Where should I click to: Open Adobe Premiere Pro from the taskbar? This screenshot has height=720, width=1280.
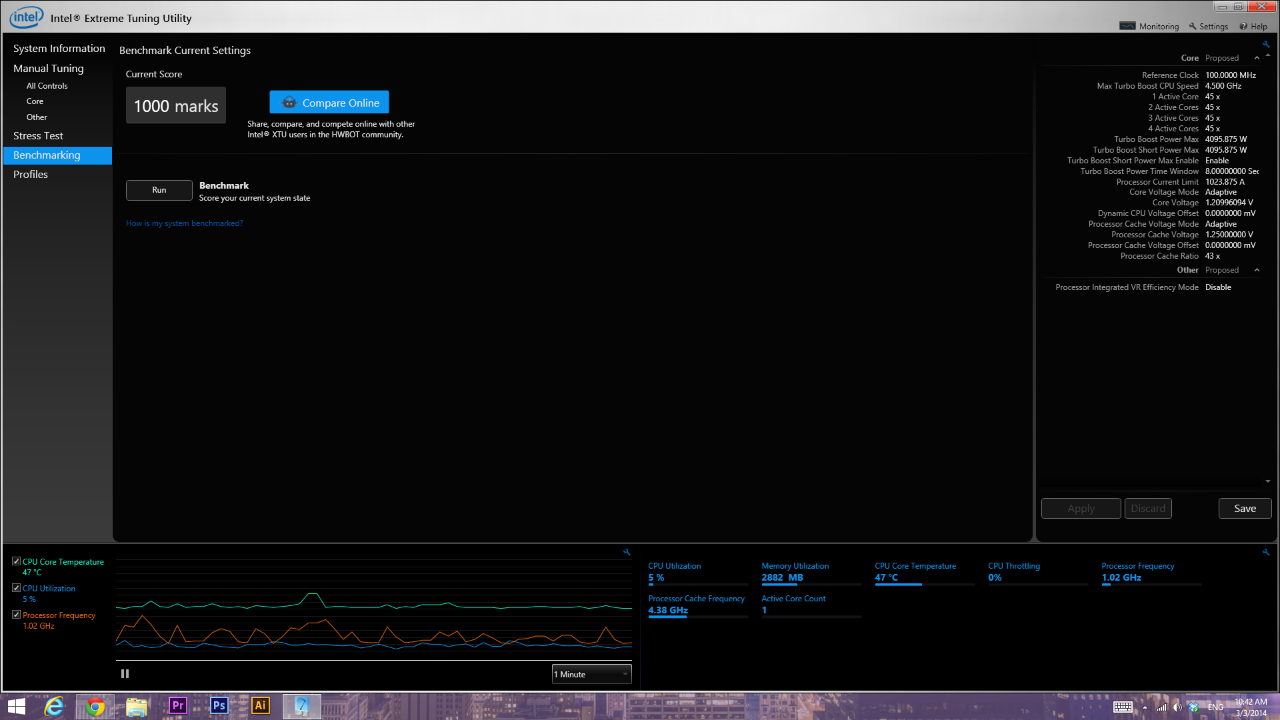coord(179,706)
